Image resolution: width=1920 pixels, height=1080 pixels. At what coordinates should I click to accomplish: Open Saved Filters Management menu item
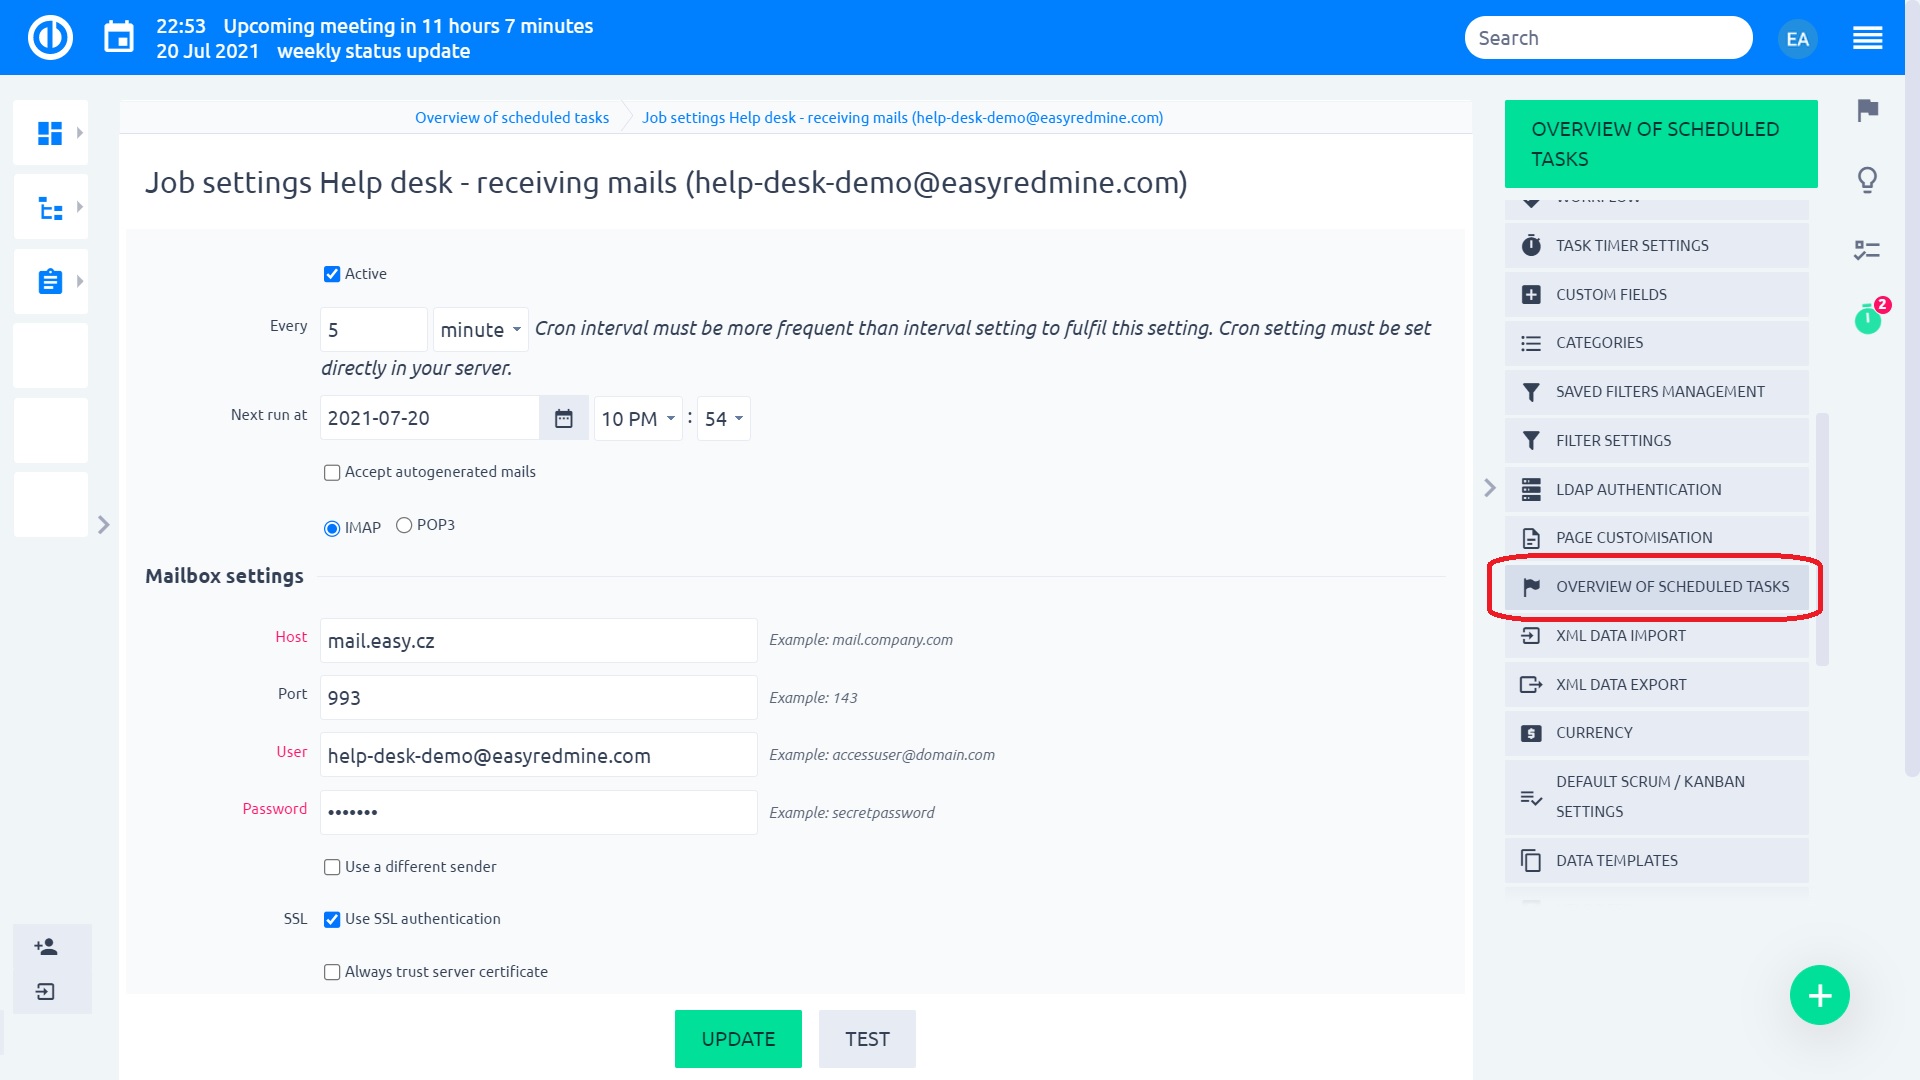coord(1659,392)
